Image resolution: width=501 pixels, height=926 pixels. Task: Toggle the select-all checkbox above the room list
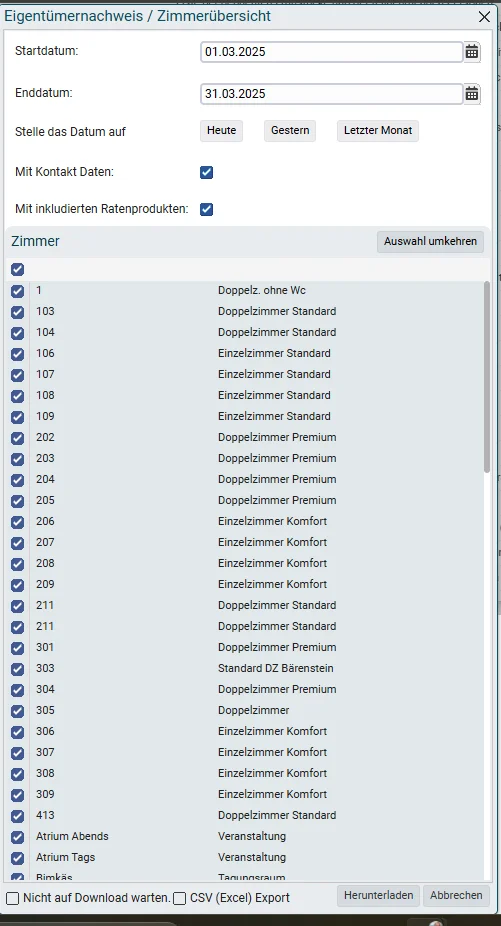pos(18,270)
